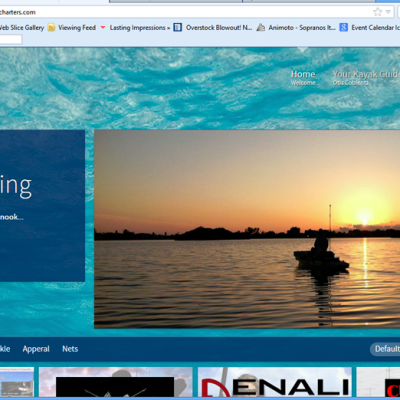
Task: Open the Viewing Feed bookmark
Action: click(77, 28)
